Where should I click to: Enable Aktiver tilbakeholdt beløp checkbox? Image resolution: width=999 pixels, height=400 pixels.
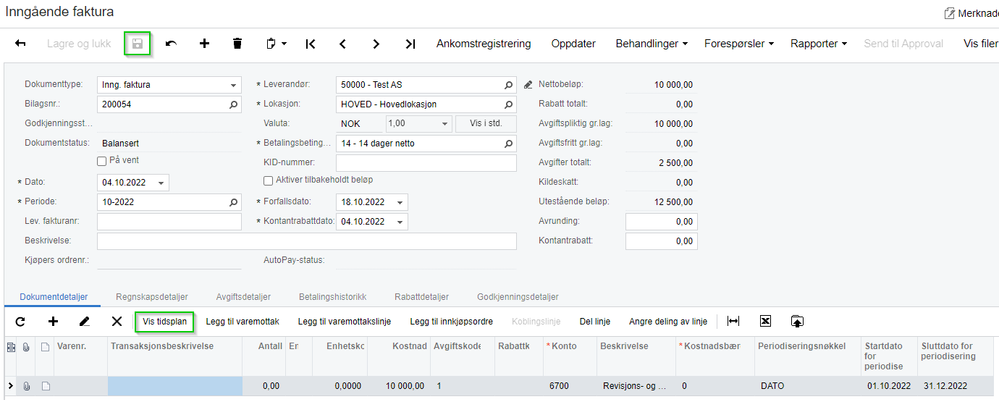(268, 180)
